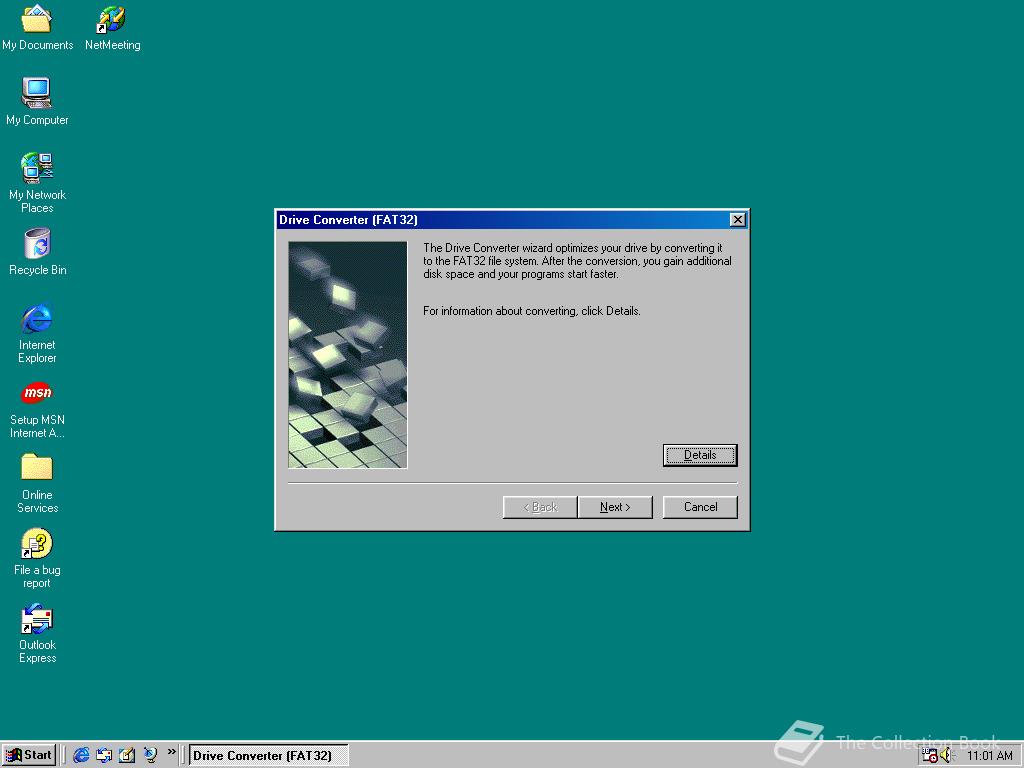Select the Drive Converter taskbar button
Viewport: 1024px width, 768px height.
click(267, 755)
